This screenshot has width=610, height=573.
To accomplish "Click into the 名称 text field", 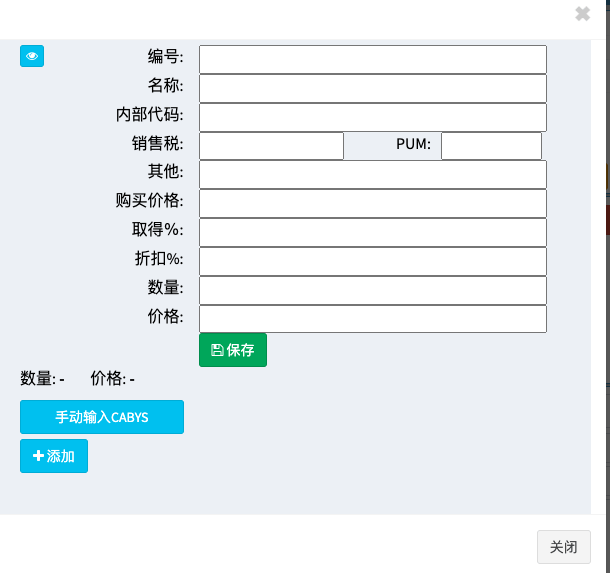I will point(372,88).
